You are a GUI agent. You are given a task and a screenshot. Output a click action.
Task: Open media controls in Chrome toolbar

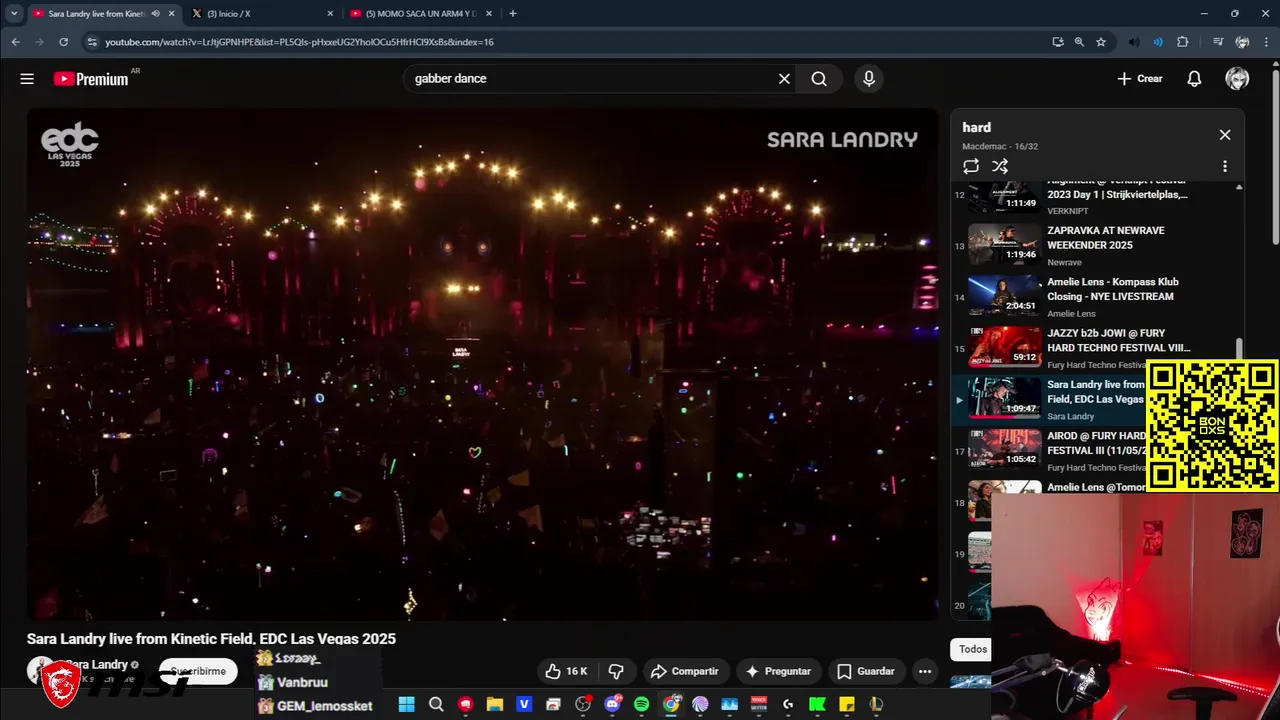click(1217, 42)
